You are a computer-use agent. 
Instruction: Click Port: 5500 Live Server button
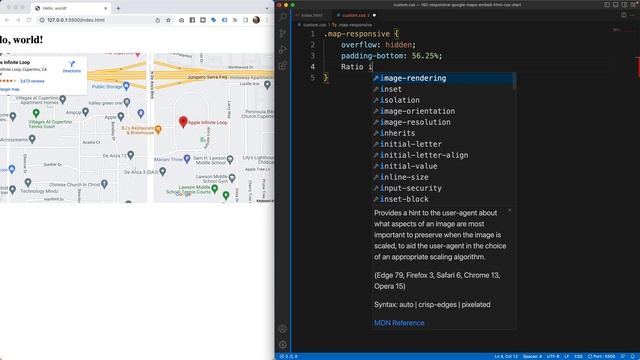(601, 356)
